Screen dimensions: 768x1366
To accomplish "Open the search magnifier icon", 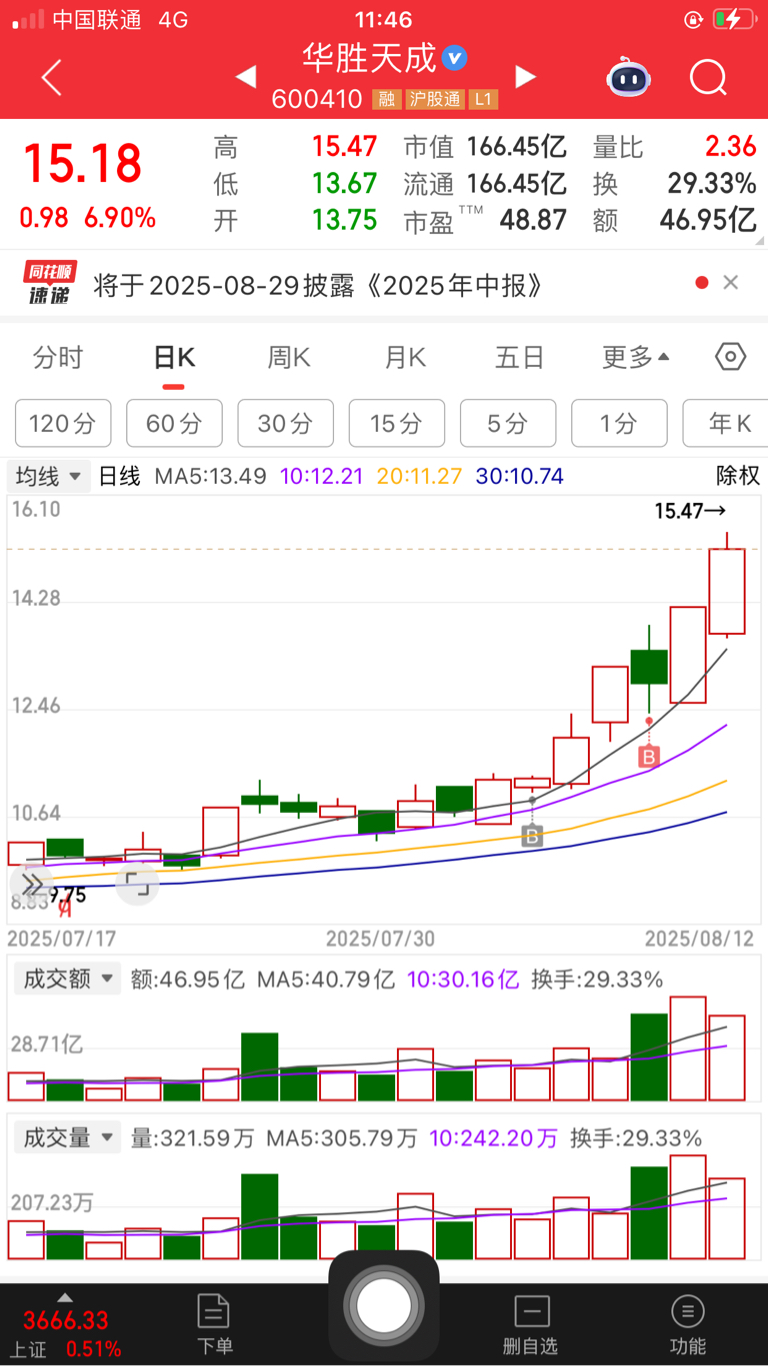I will tap(708, 77).
